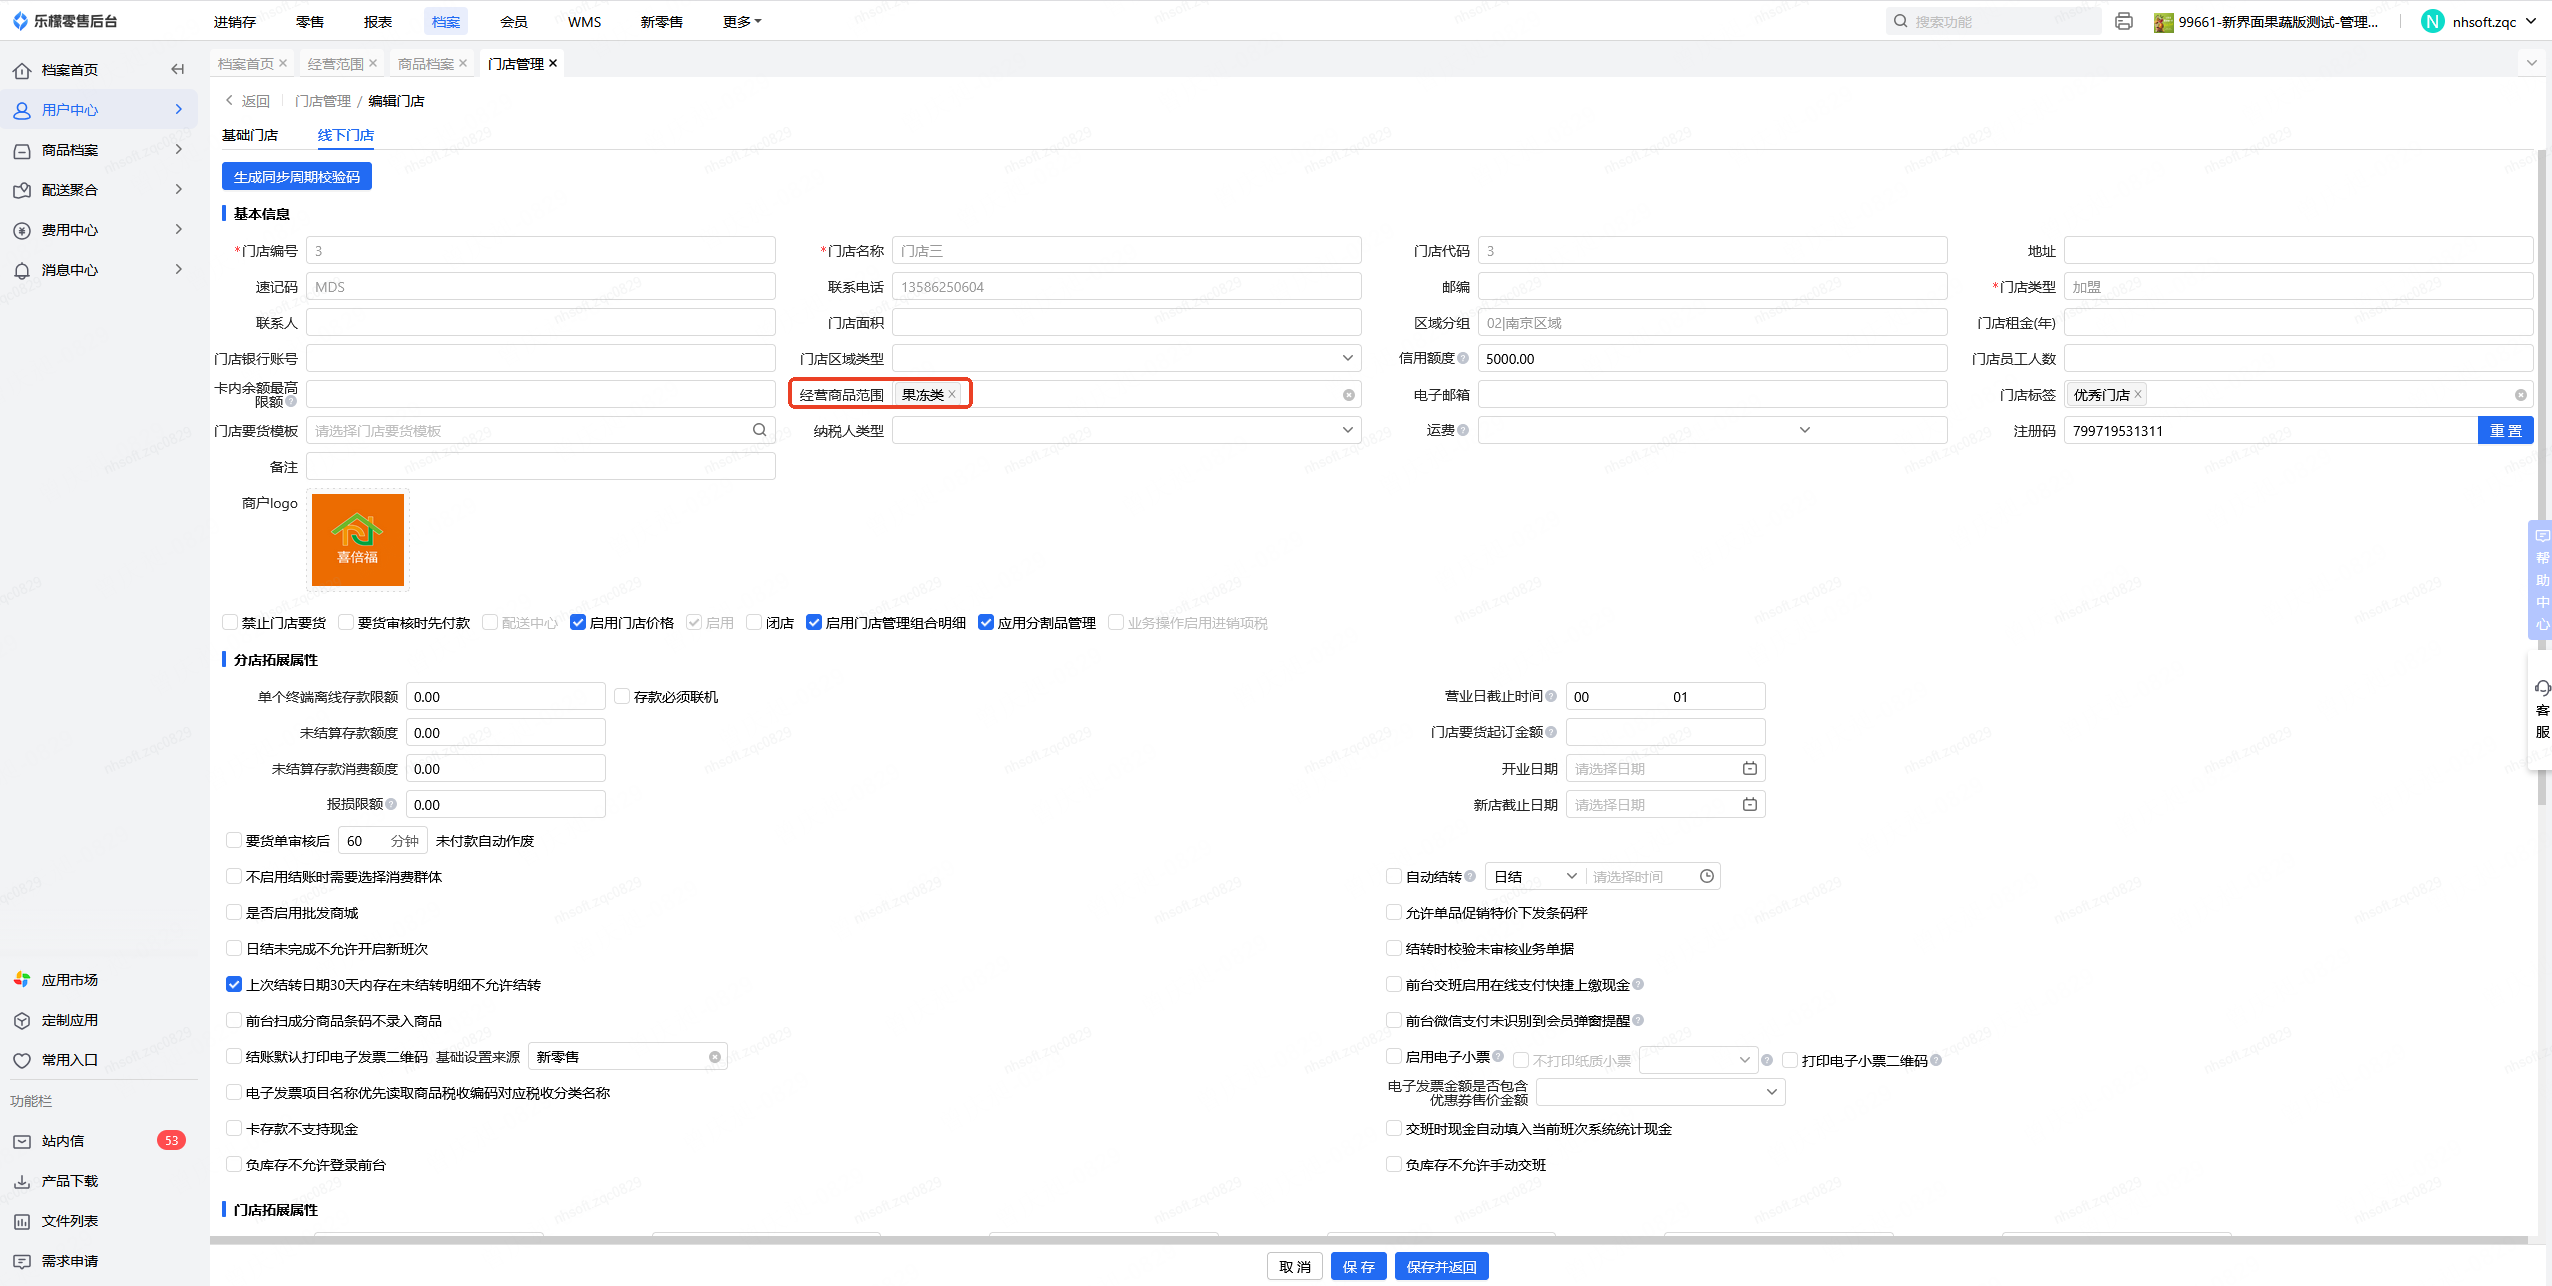Click the 保存并返回 button
The height and width of the screenshot is (1286, 2552).
1440,1266
